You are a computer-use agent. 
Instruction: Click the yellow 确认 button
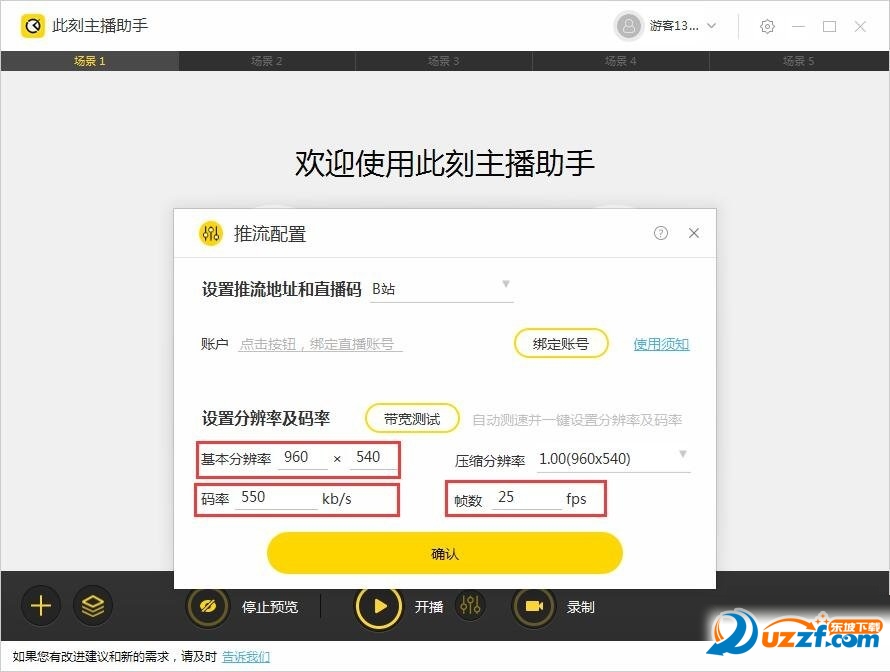pos(444,553)
